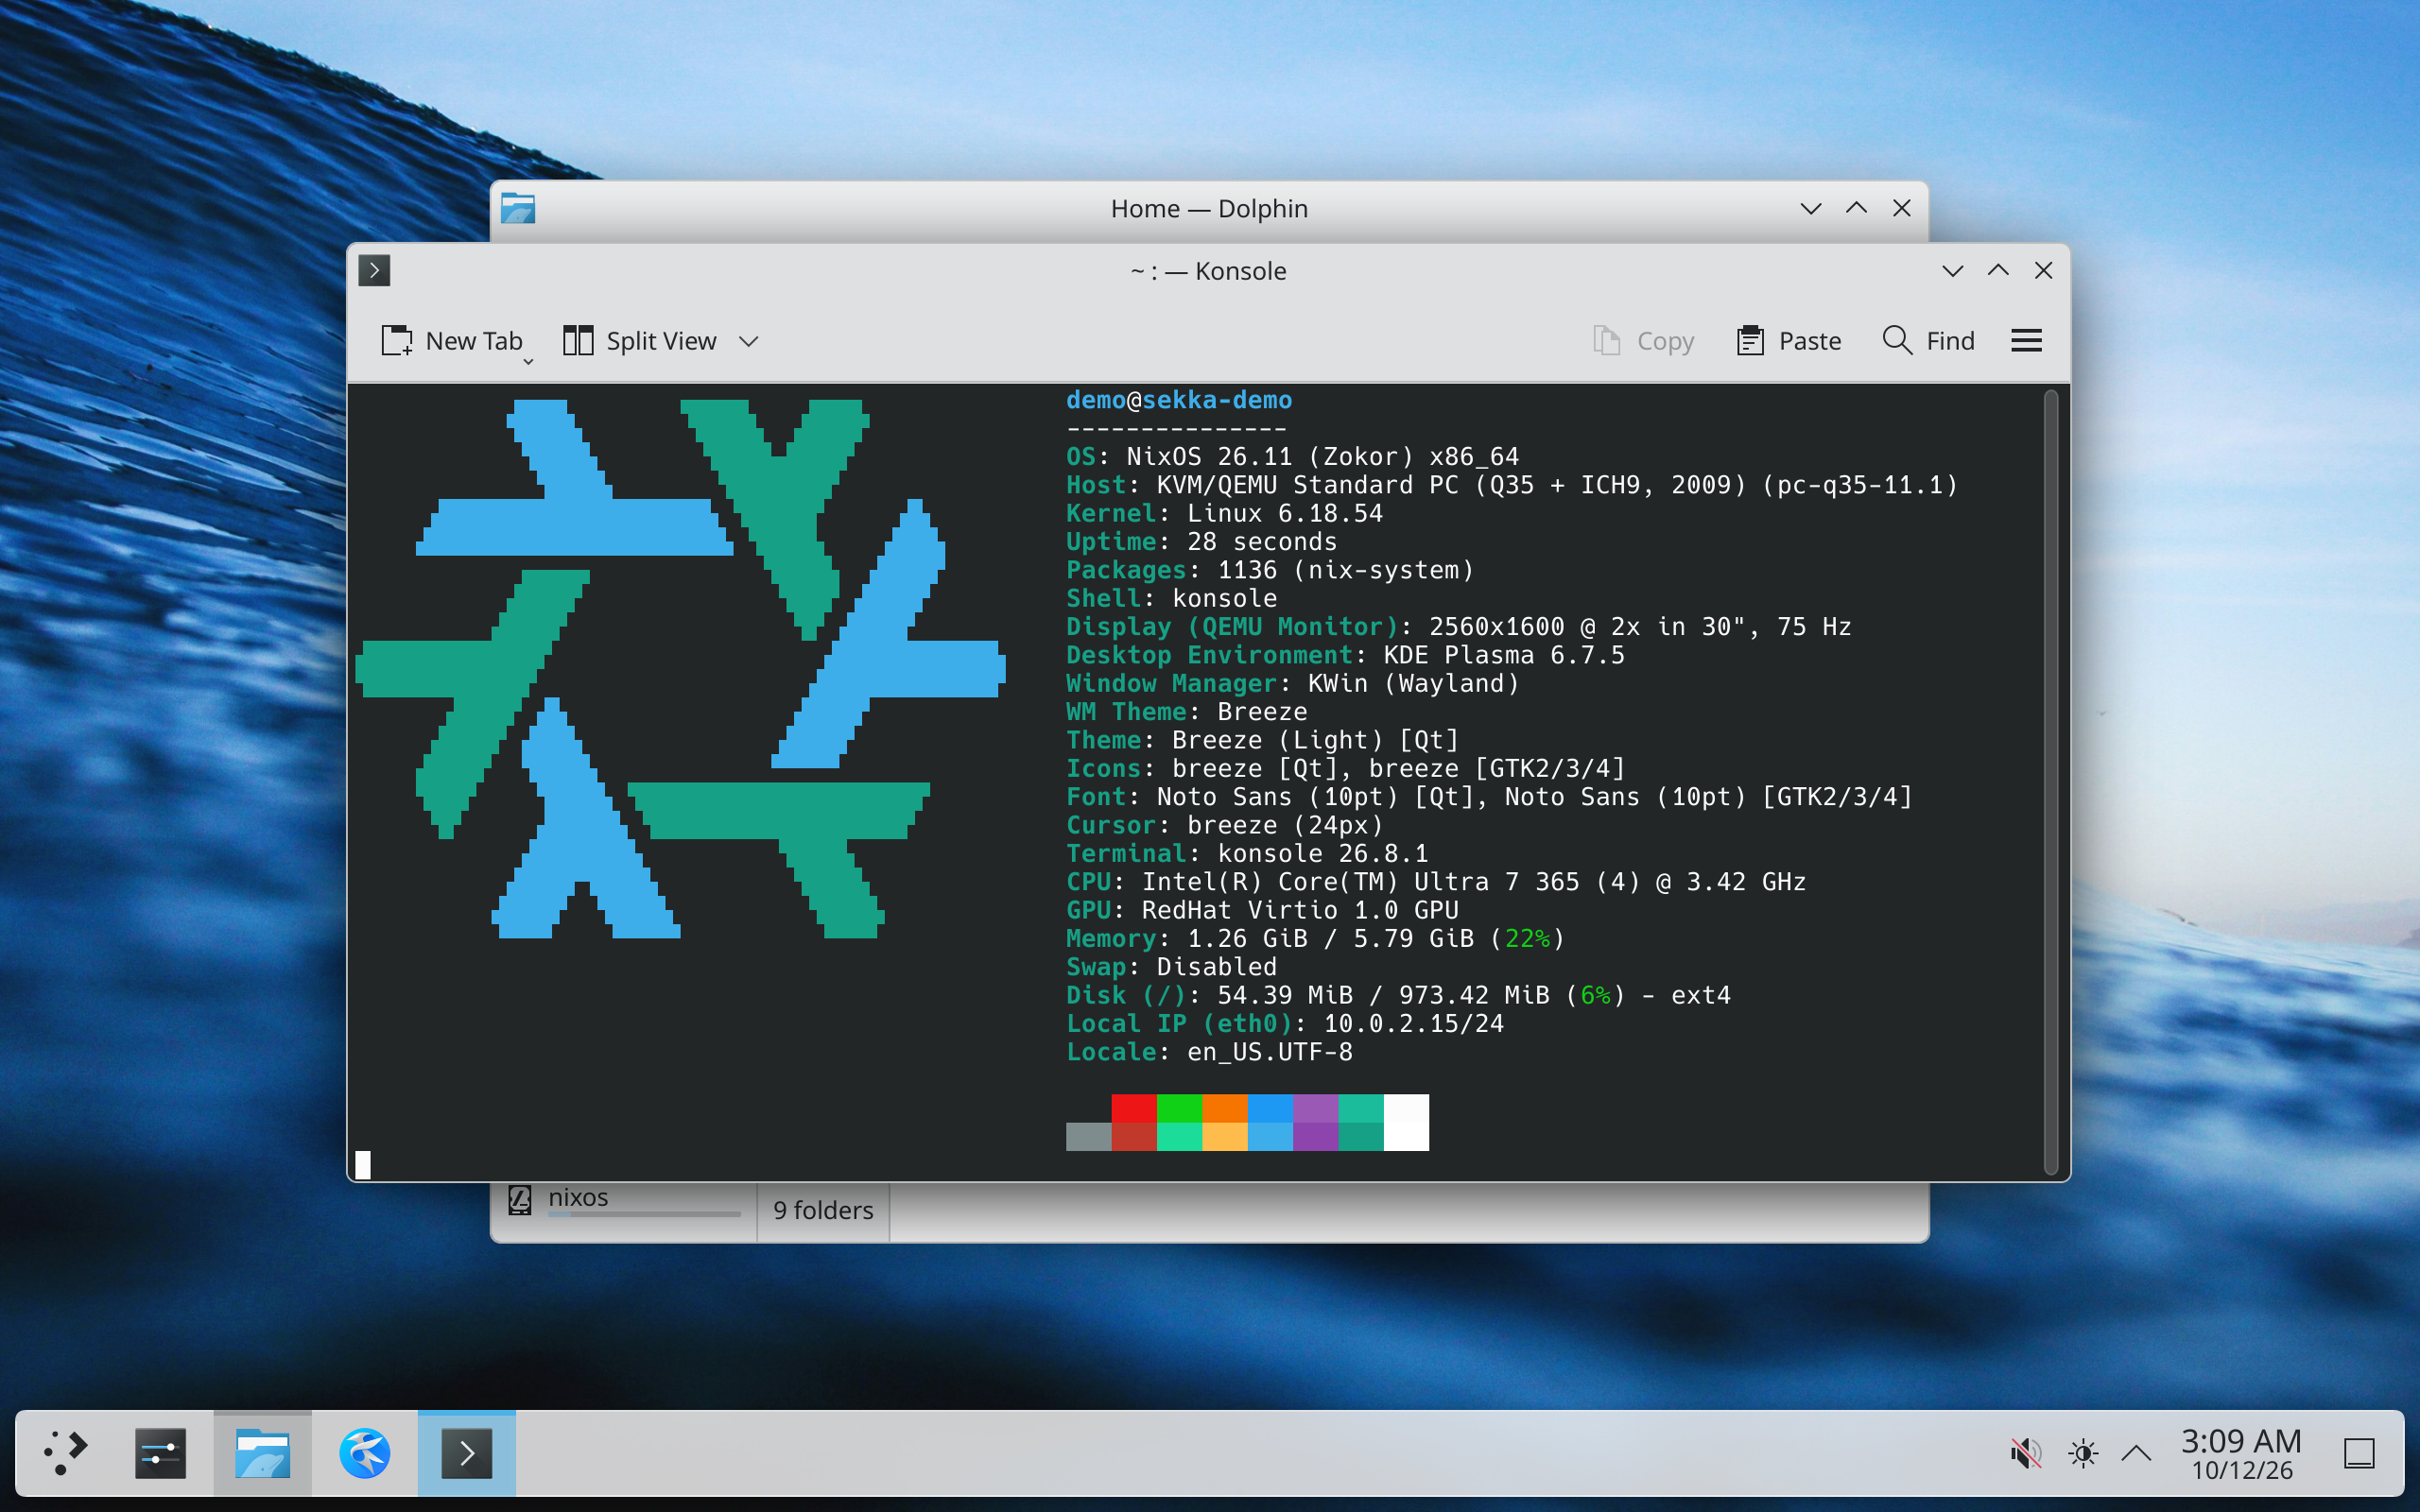Open a New Tab in Konsole
The image size is (2420, 1512).
coord(451,341)
